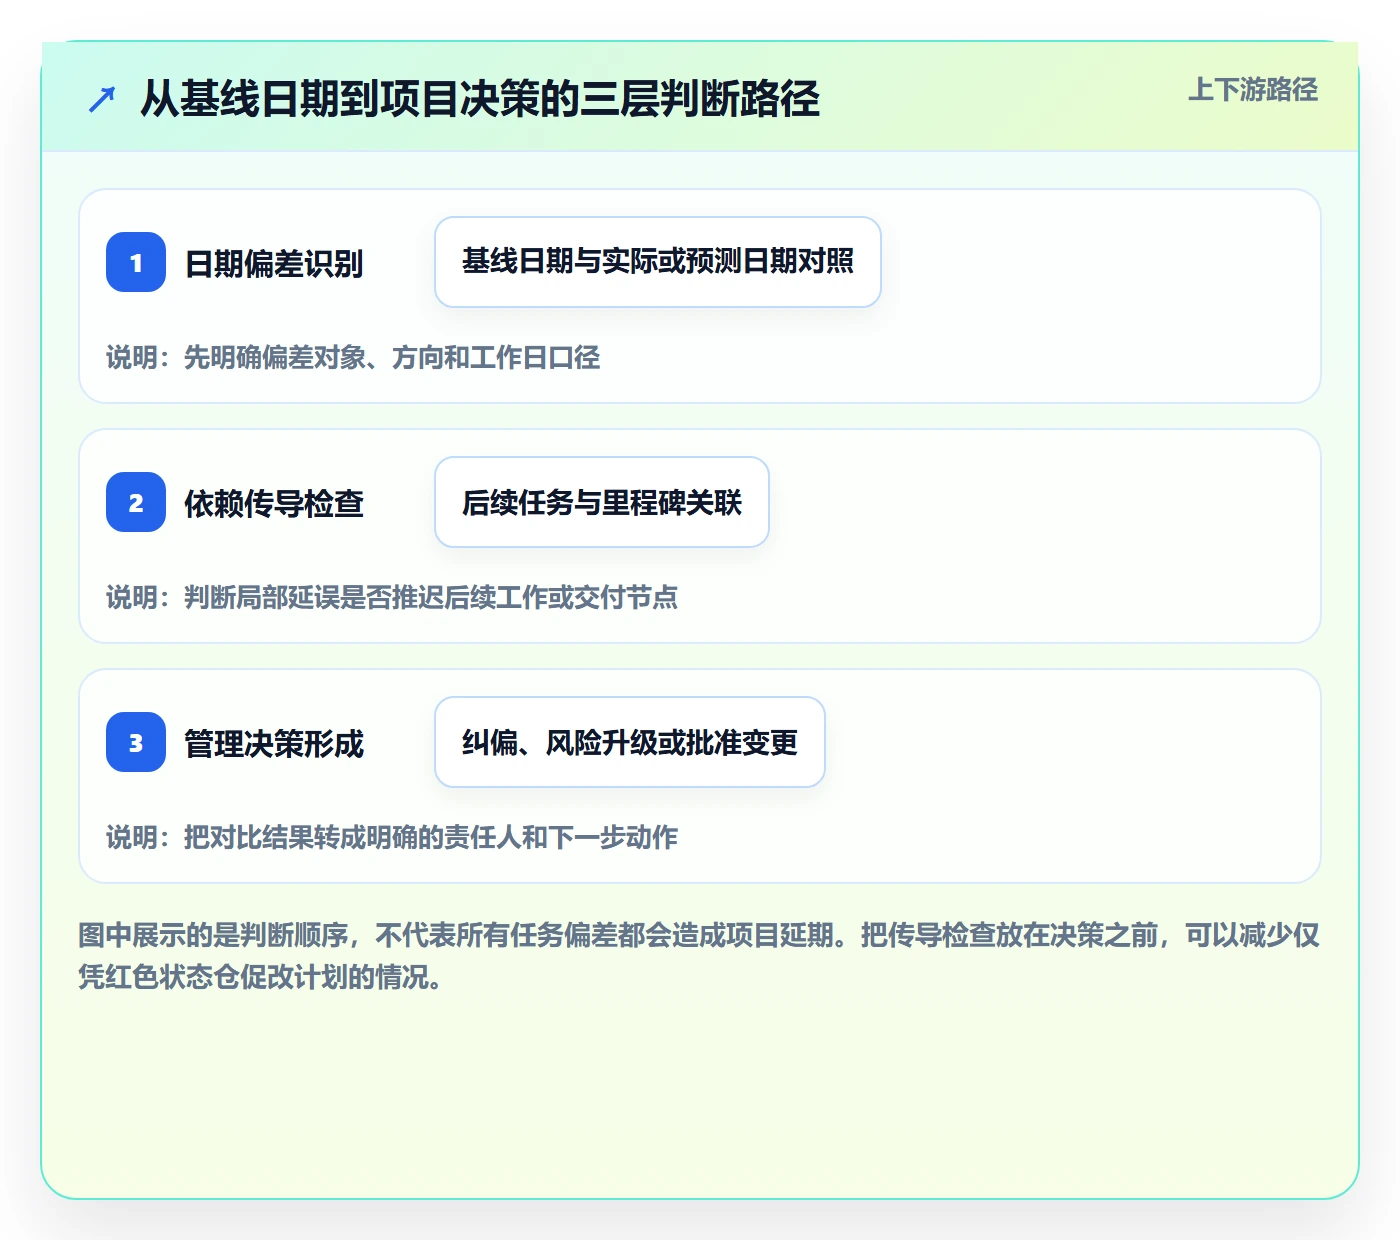Click the title 从基线日期到项目决策的三层判断路径
The image size is (1400, 1240).
tap(480, 99)
